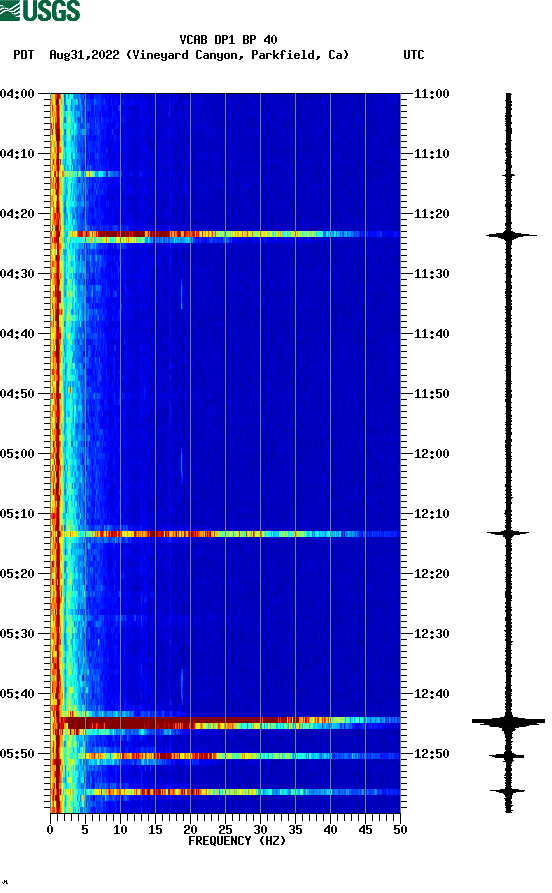The height and width of the screenshot is (893, 552).
Task: Click the 11:40 UTC time label
Action: point(432,334)
